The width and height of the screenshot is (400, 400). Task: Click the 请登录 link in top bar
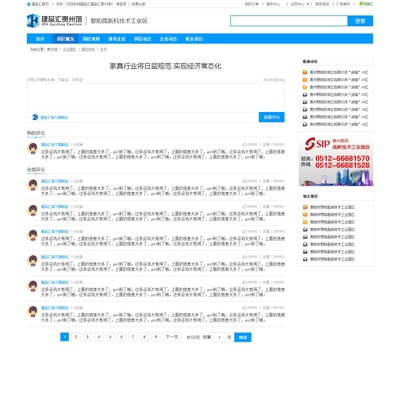point(121,4)
